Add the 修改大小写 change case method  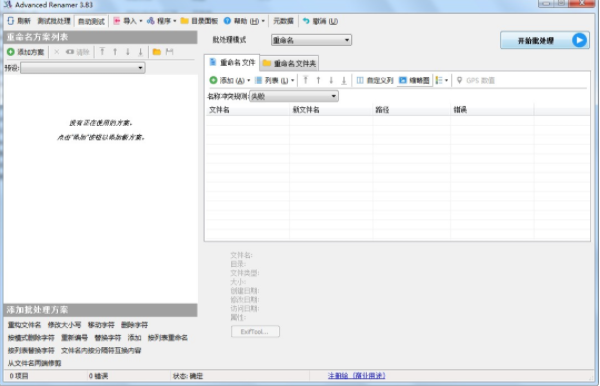[x=64, y=325]
